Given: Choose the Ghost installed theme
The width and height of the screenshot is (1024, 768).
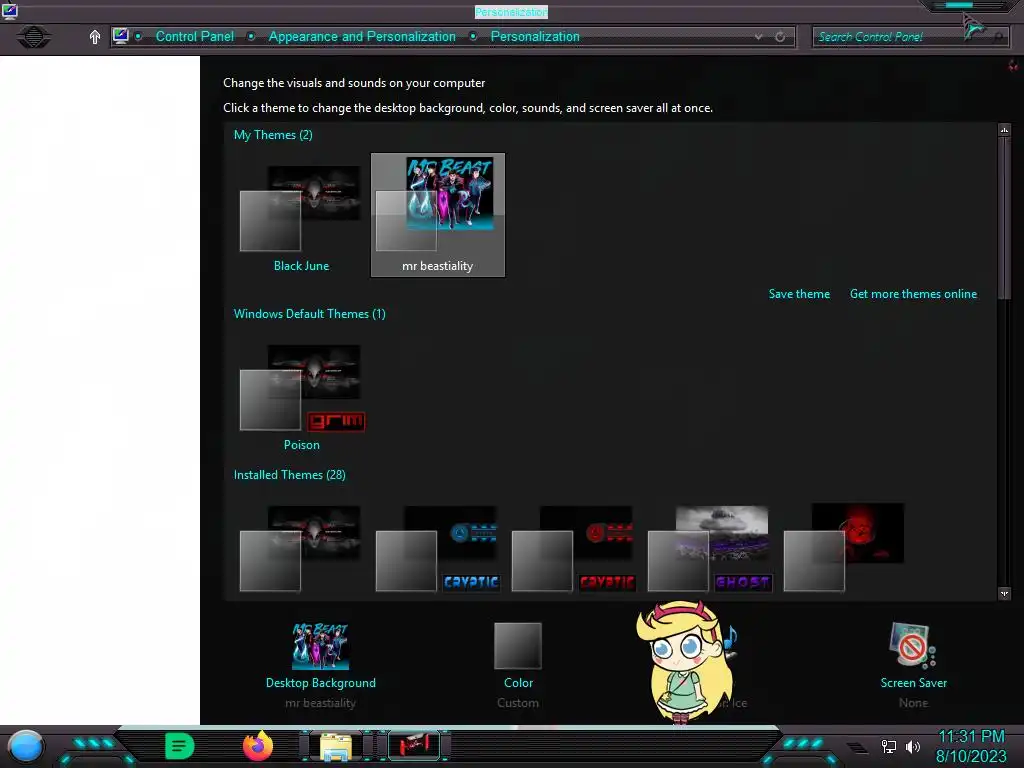Looking at the screenshot, I should (x=709, y=549).
